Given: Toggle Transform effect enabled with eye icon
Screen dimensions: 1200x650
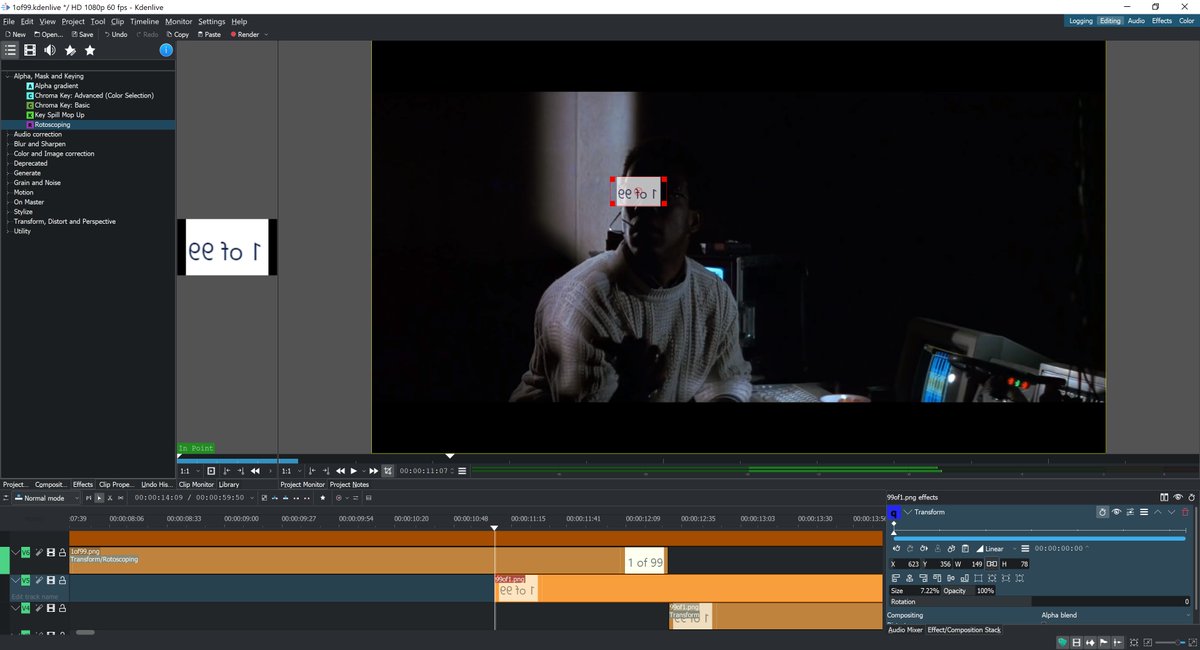Looking at the screenshot, I should tap(1116, 512).
